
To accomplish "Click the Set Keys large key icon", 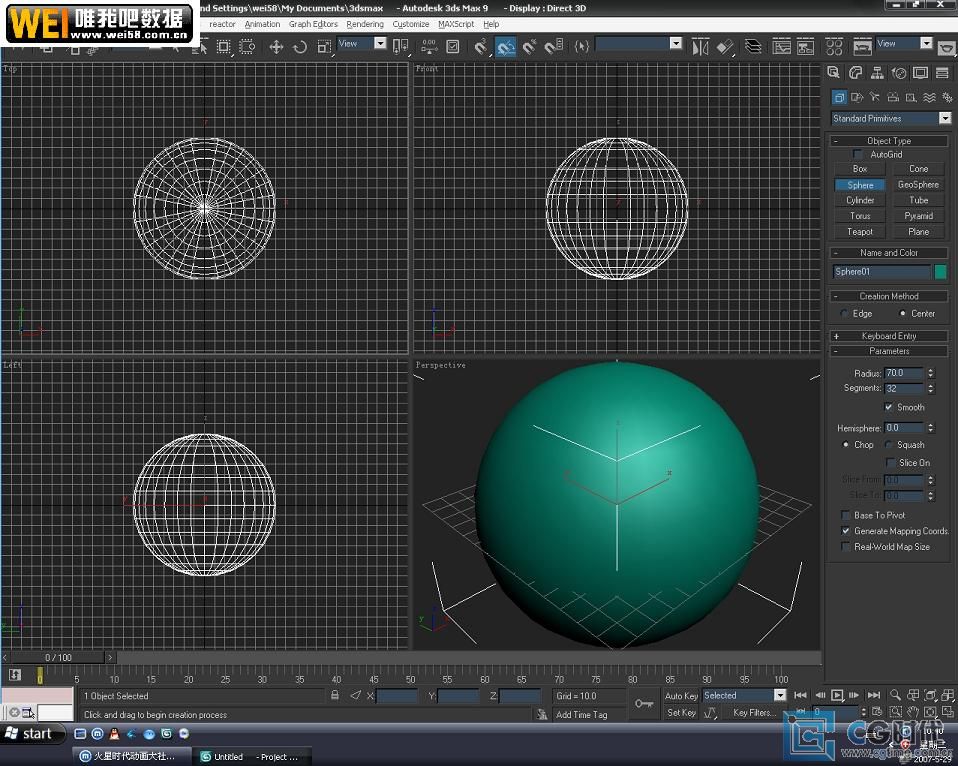I will click(644, 704).
